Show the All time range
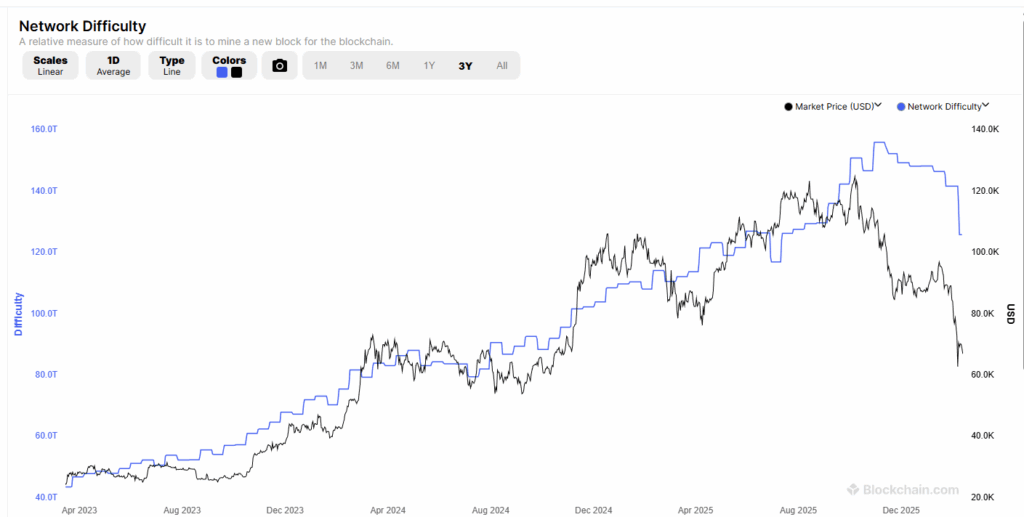 (x=501, y=66)
